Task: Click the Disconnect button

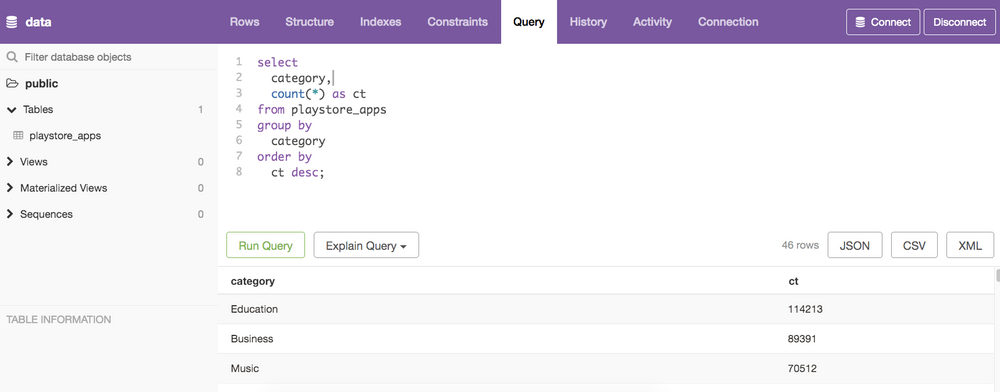Action: (x=959, y=22)
